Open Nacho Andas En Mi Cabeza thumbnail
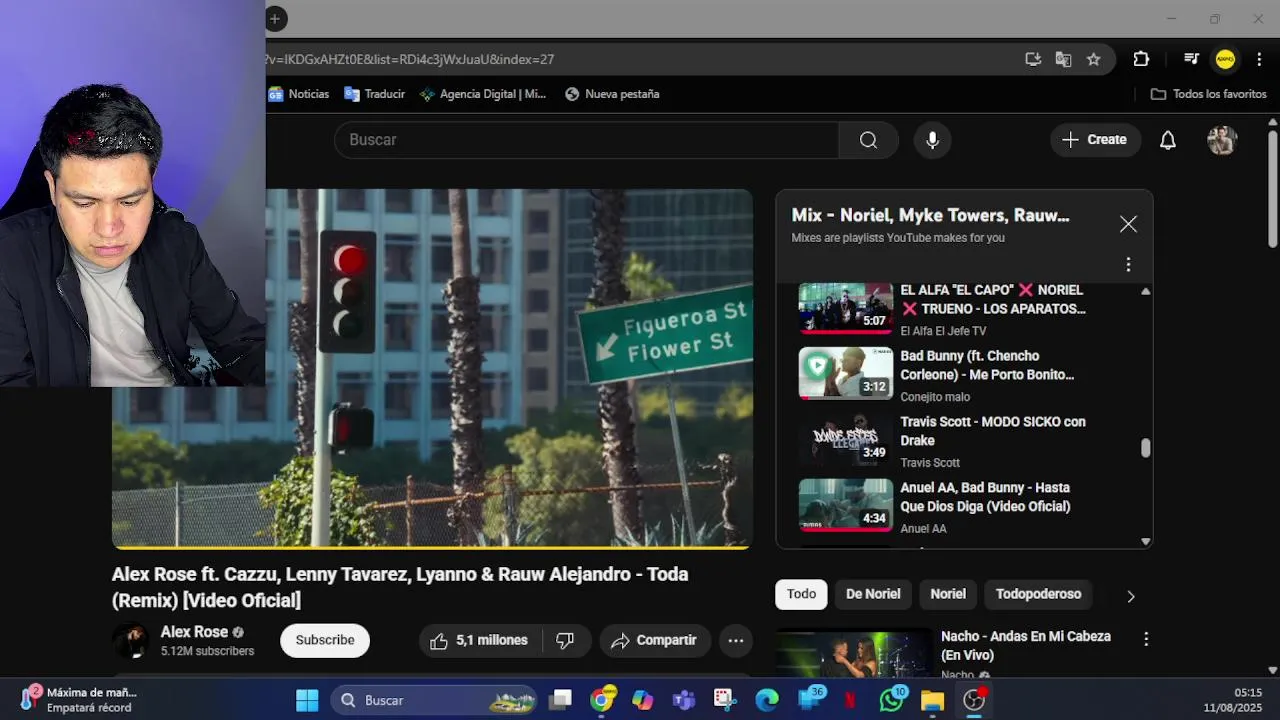 (x=854, y=654)
